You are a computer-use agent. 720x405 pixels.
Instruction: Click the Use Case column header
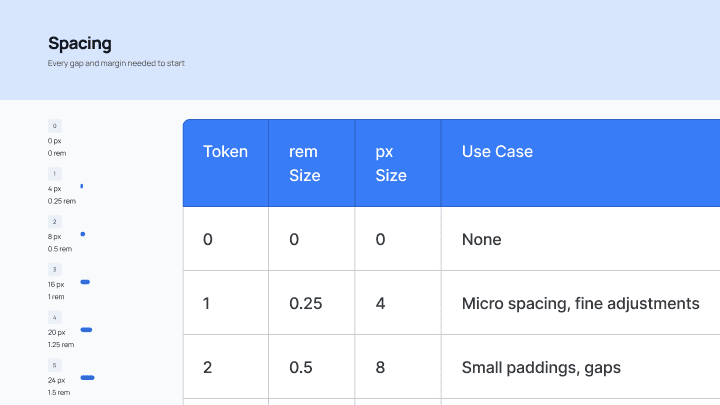(580, 163)
